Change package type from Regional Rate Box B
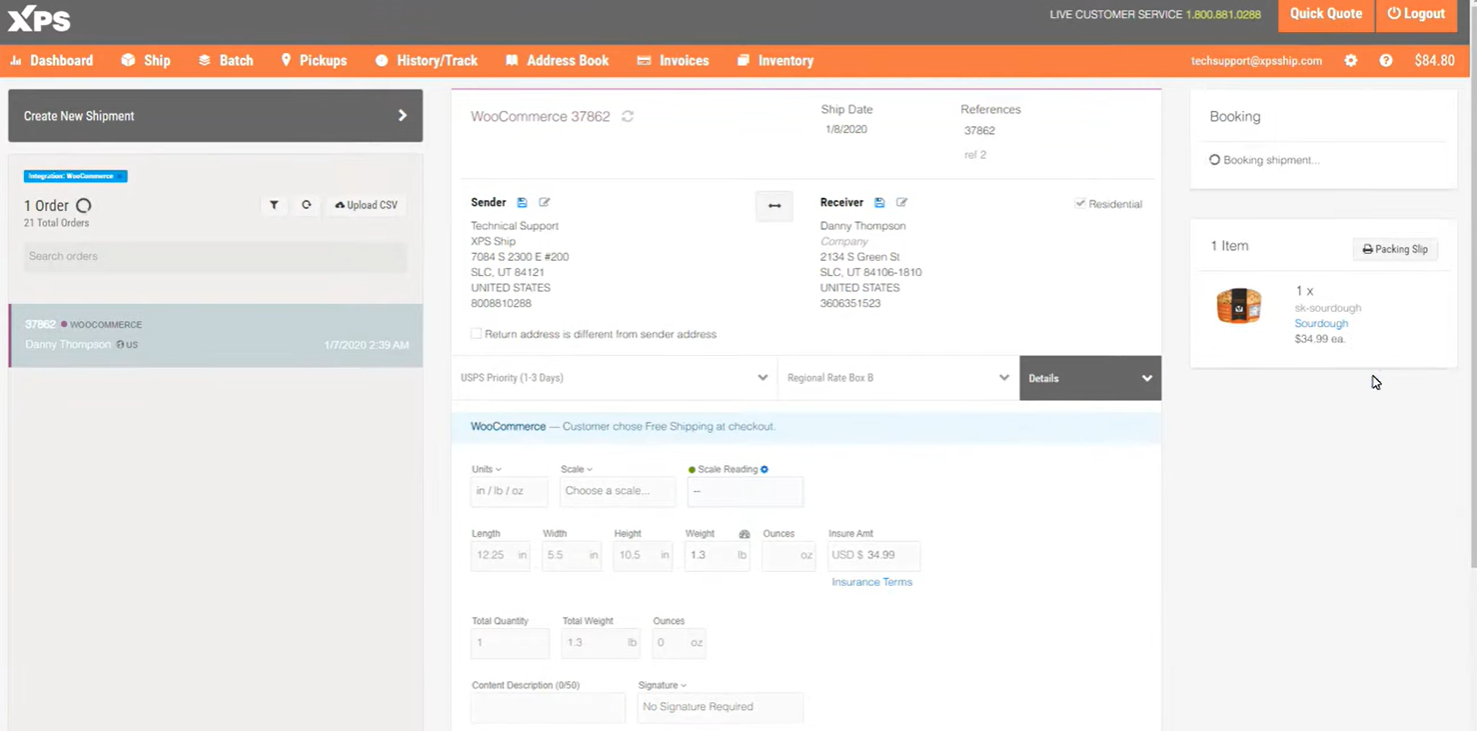1477x731 pixels. pyautogui.click(x=897, y=378)
